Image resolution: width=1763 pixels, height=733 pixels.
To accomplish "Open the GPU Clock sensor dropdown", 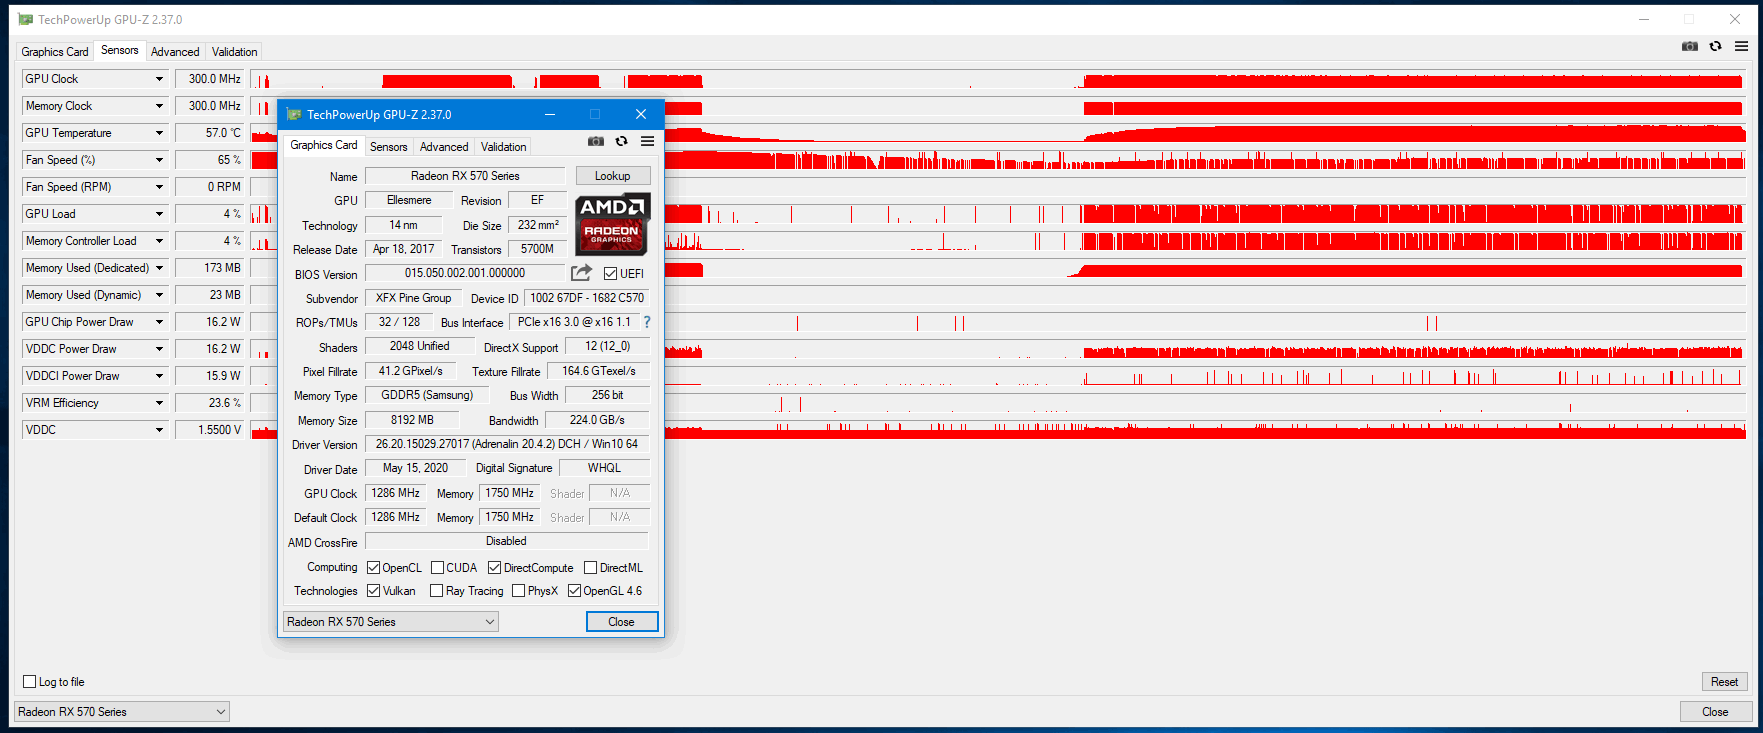I will [x=159, y=79].
